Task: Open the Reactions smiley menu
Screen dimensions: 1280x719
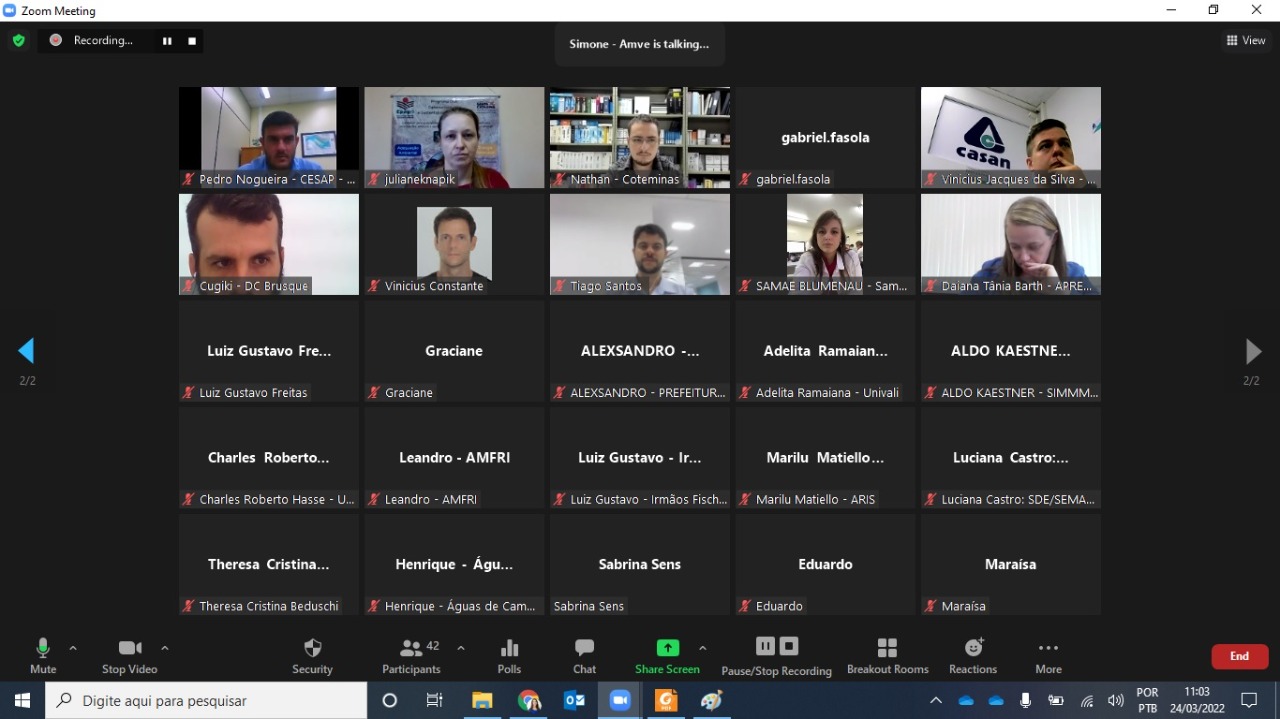Action: [x=973, y=655]
